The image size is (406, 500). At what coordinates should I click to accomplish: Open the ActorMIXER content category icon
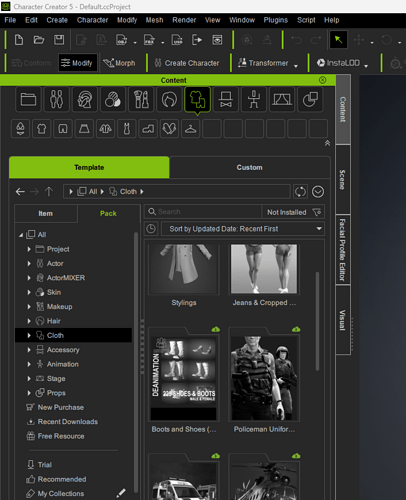tap(85, 99)
